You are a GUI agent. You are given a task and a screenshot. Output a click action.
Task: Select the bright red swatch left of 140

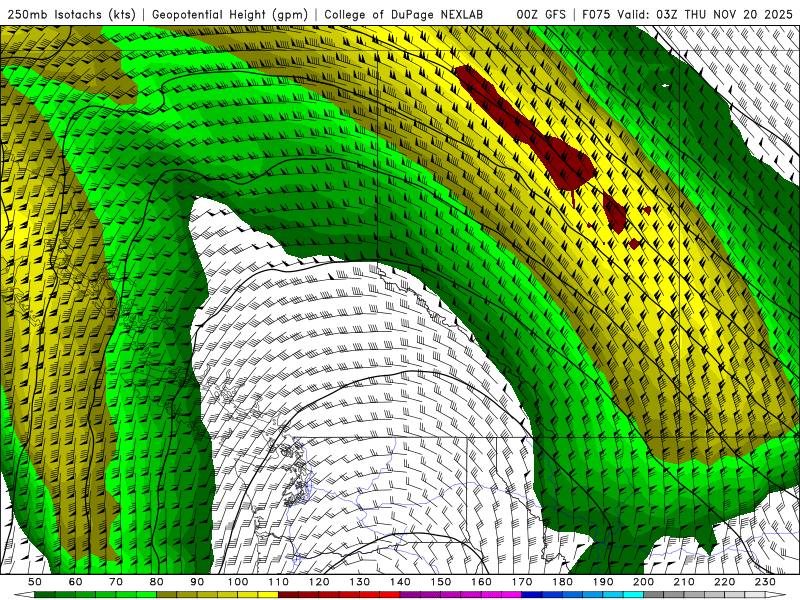(x=390, y=595)
